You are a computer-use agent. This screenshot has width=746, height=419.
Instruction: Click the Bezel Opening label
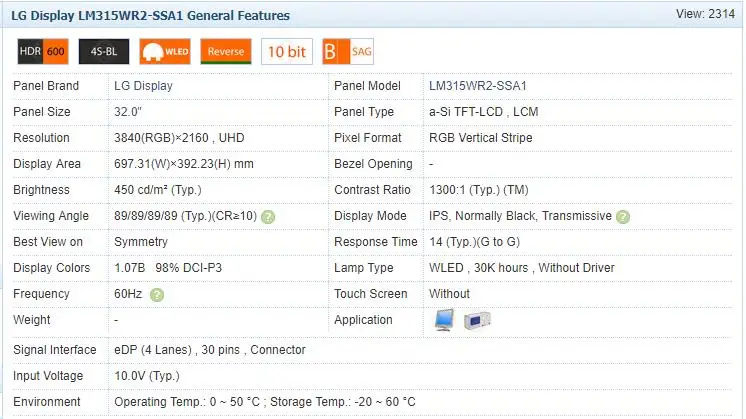[373, 164]
